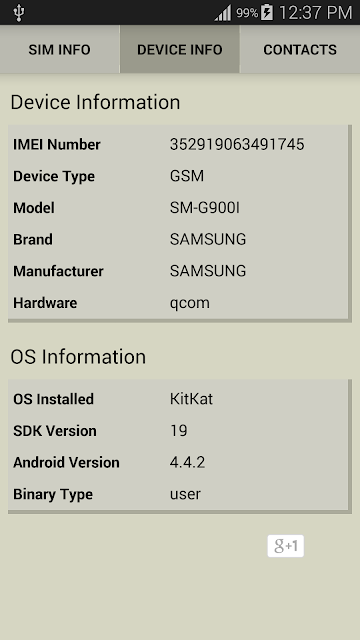Tap the OS Information heading

point(78,357)
